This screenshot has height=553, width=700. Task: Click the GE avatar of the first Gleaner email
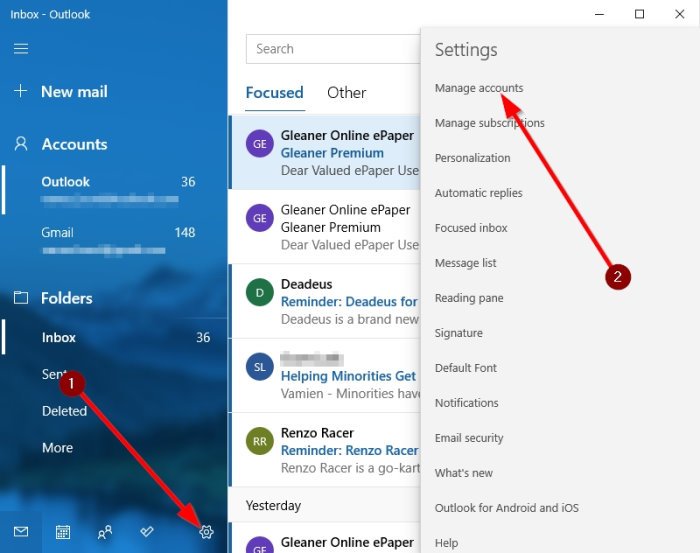[259, 144]
